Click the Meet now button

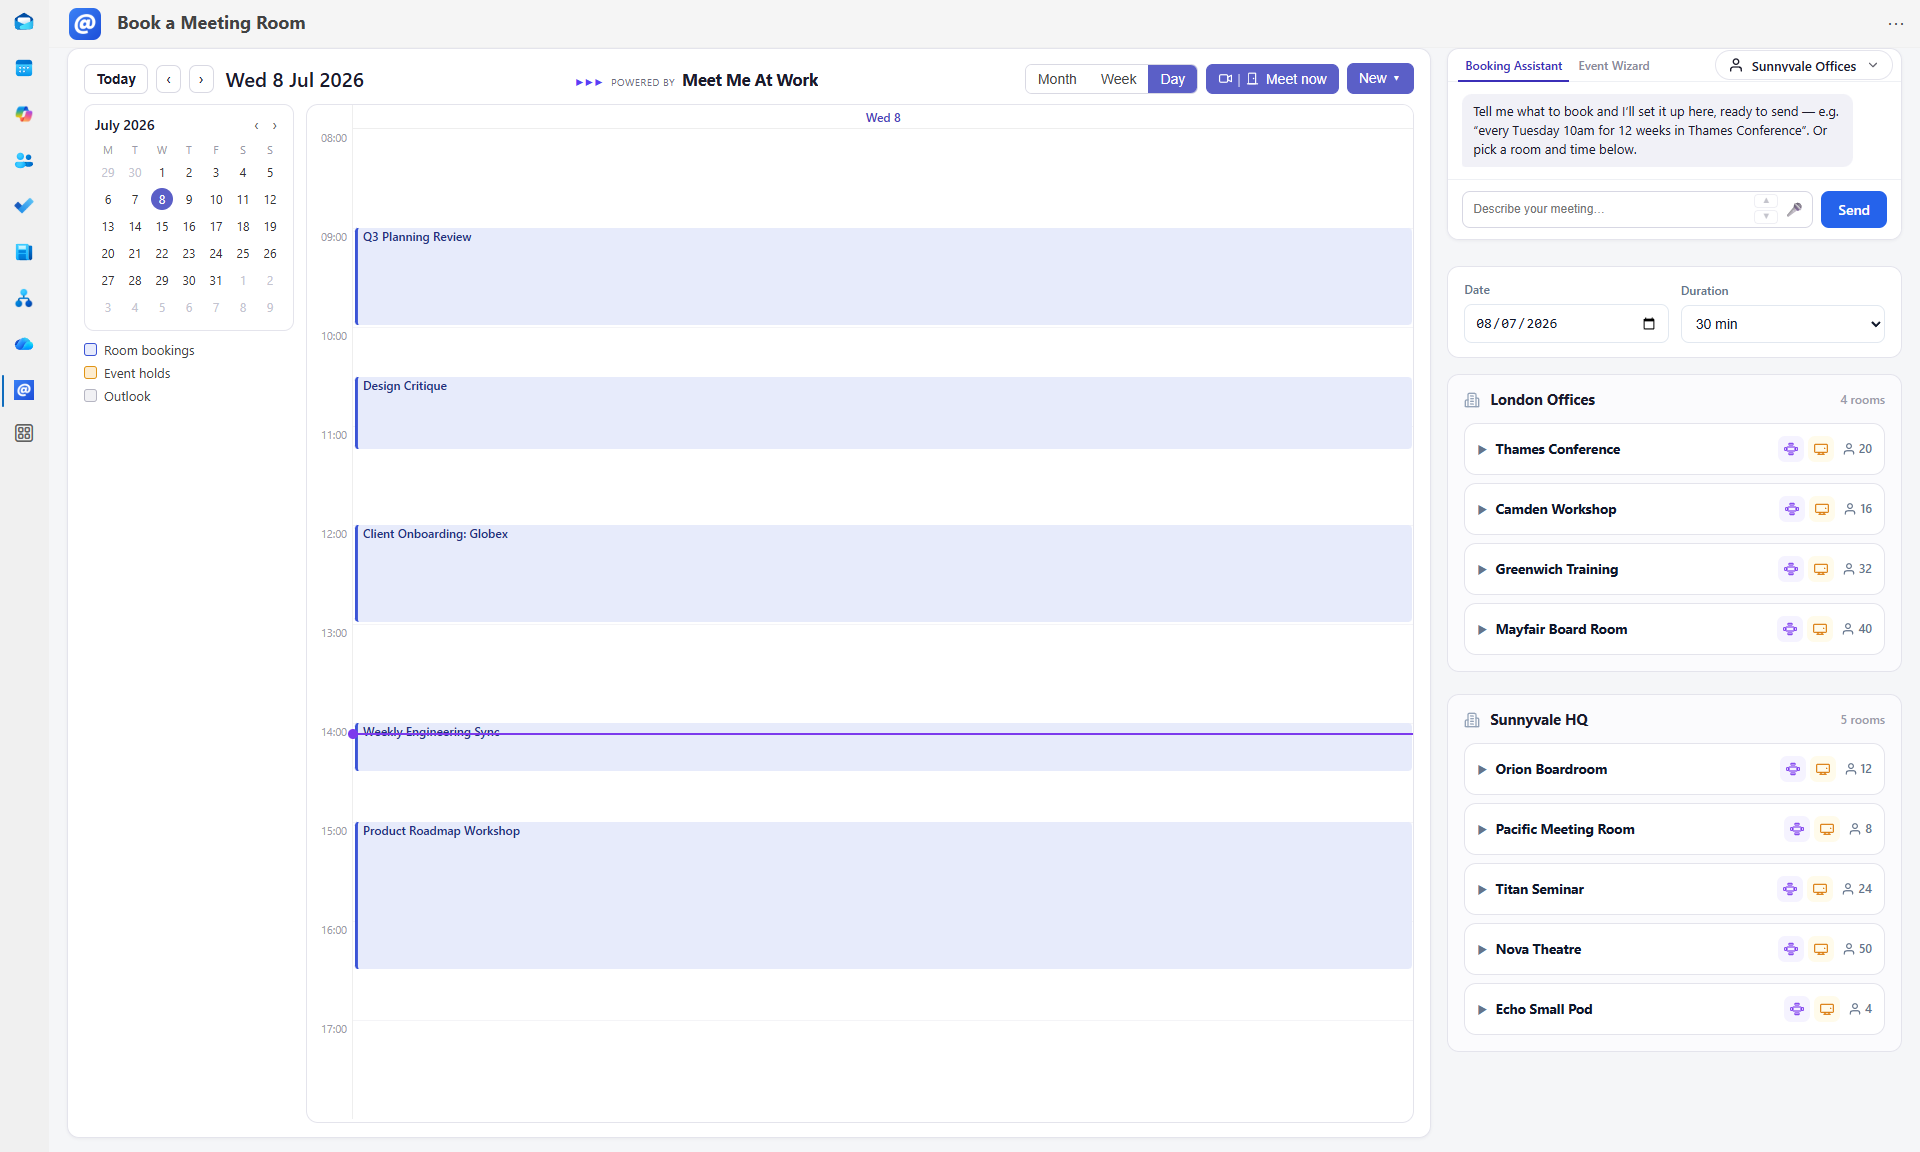point(1272,79)
